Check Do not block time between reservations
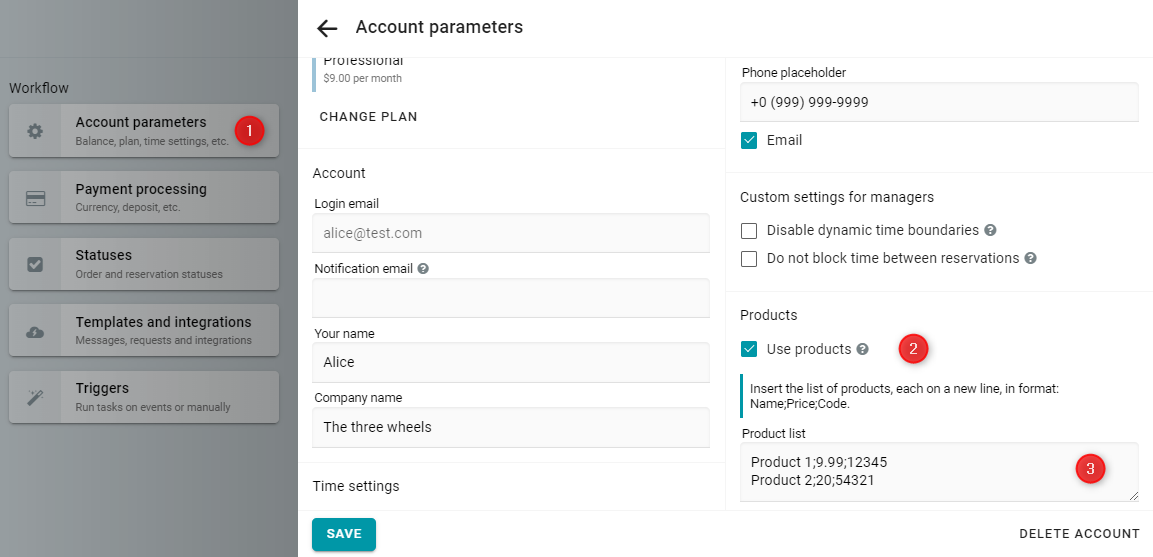This screenshot has width=1153, height=557. (x=749, y=258)
